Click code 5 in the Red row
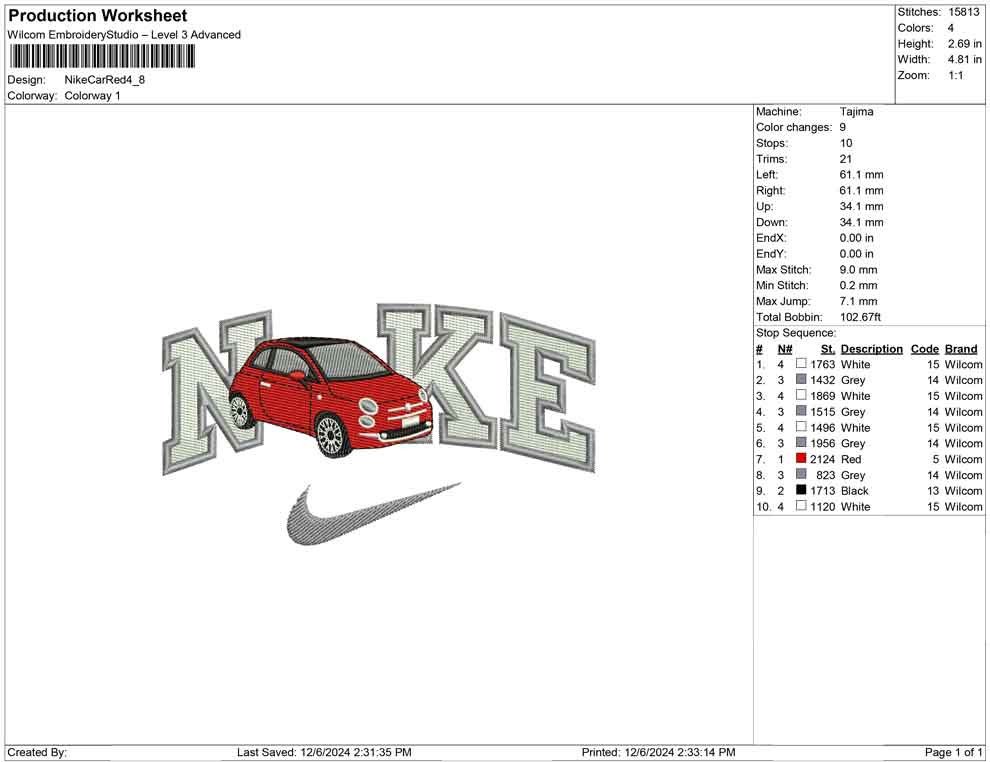 [936, 459]
